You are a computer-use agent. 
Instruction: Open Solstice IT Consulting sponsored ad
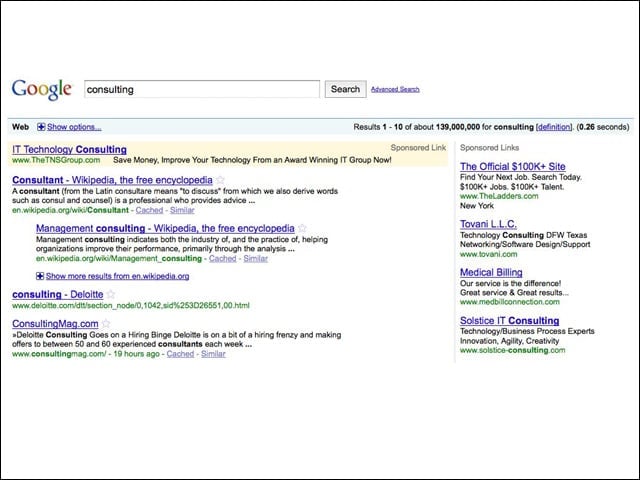tap(509, 320)
